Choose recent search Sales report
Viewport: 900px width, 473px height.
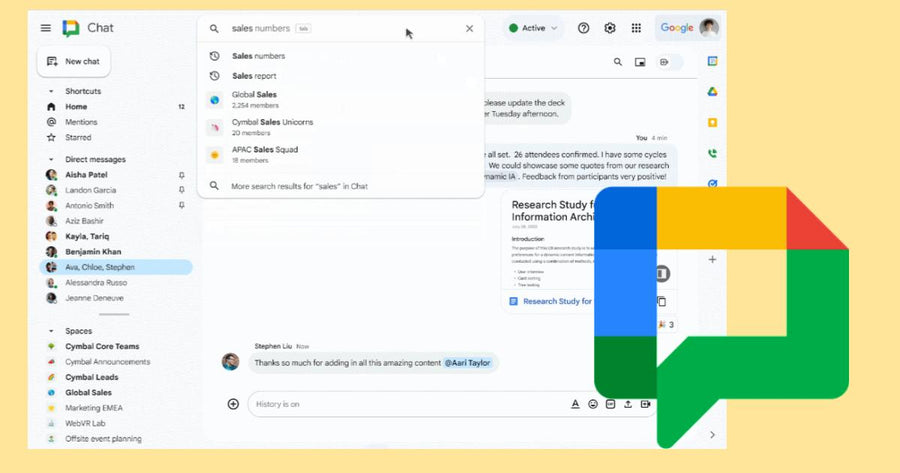pos(341,76)
